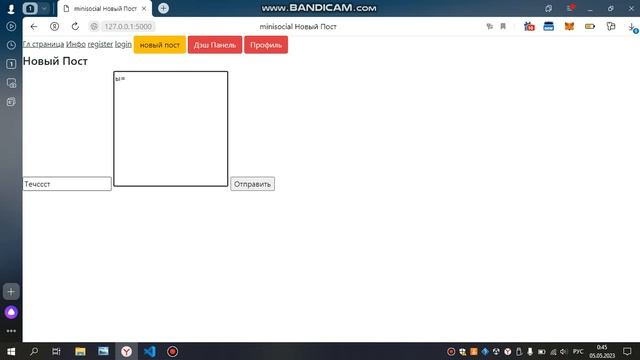
Task: Open the downloads arrow icon
Action: tap(632, 27)
